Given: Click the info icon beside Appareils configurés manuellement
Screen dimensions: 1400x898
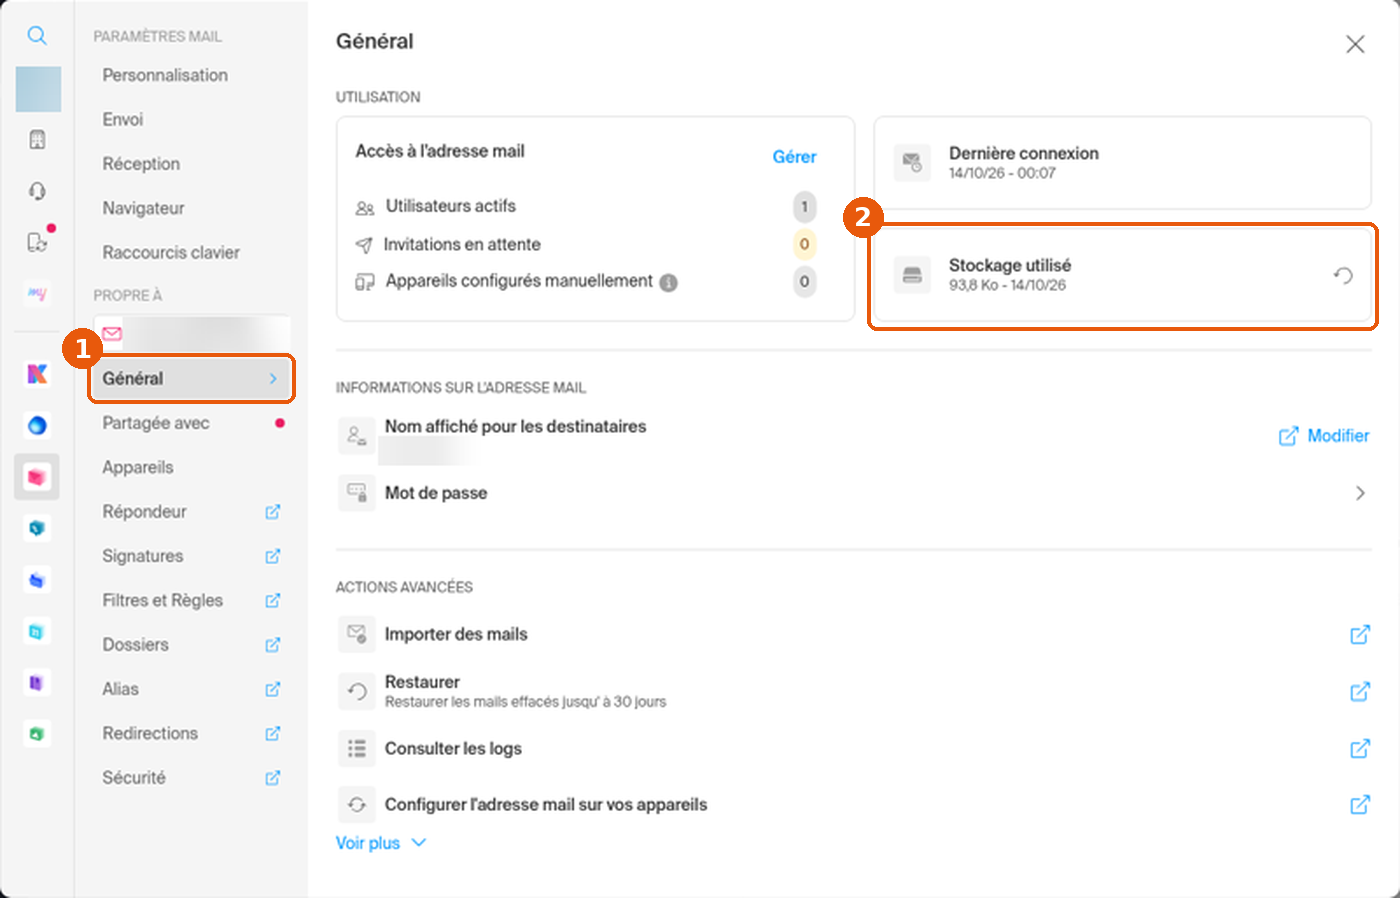Looking at the screenshot, I should coord(668,283).
